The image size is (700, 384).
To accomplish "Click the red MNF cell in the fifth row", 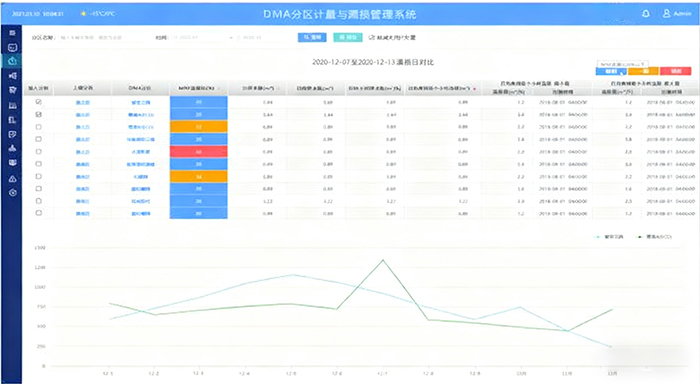I will 199,152.
